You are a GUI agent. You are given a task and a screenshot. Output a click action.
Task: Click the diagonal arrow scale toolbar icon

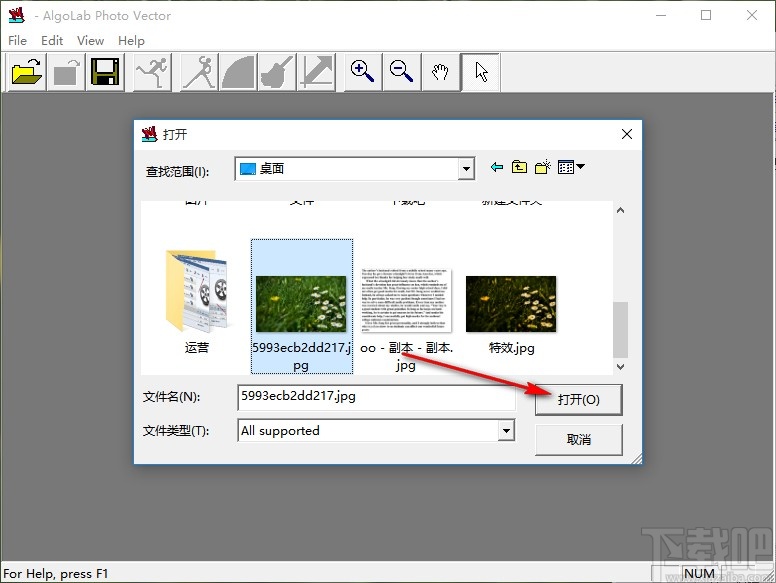point(316,72)
